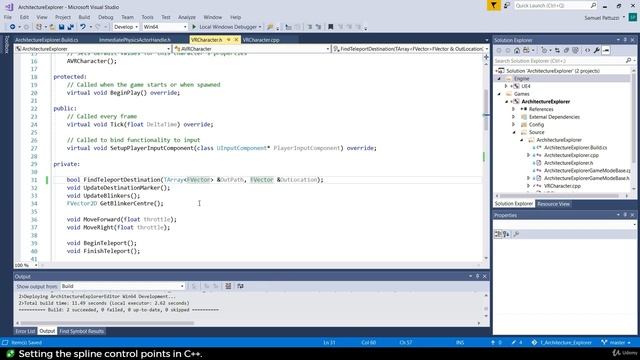Click the Properties wrench in Solution Explorer
This screenshot has width=640, height=360.
point(597,51)
